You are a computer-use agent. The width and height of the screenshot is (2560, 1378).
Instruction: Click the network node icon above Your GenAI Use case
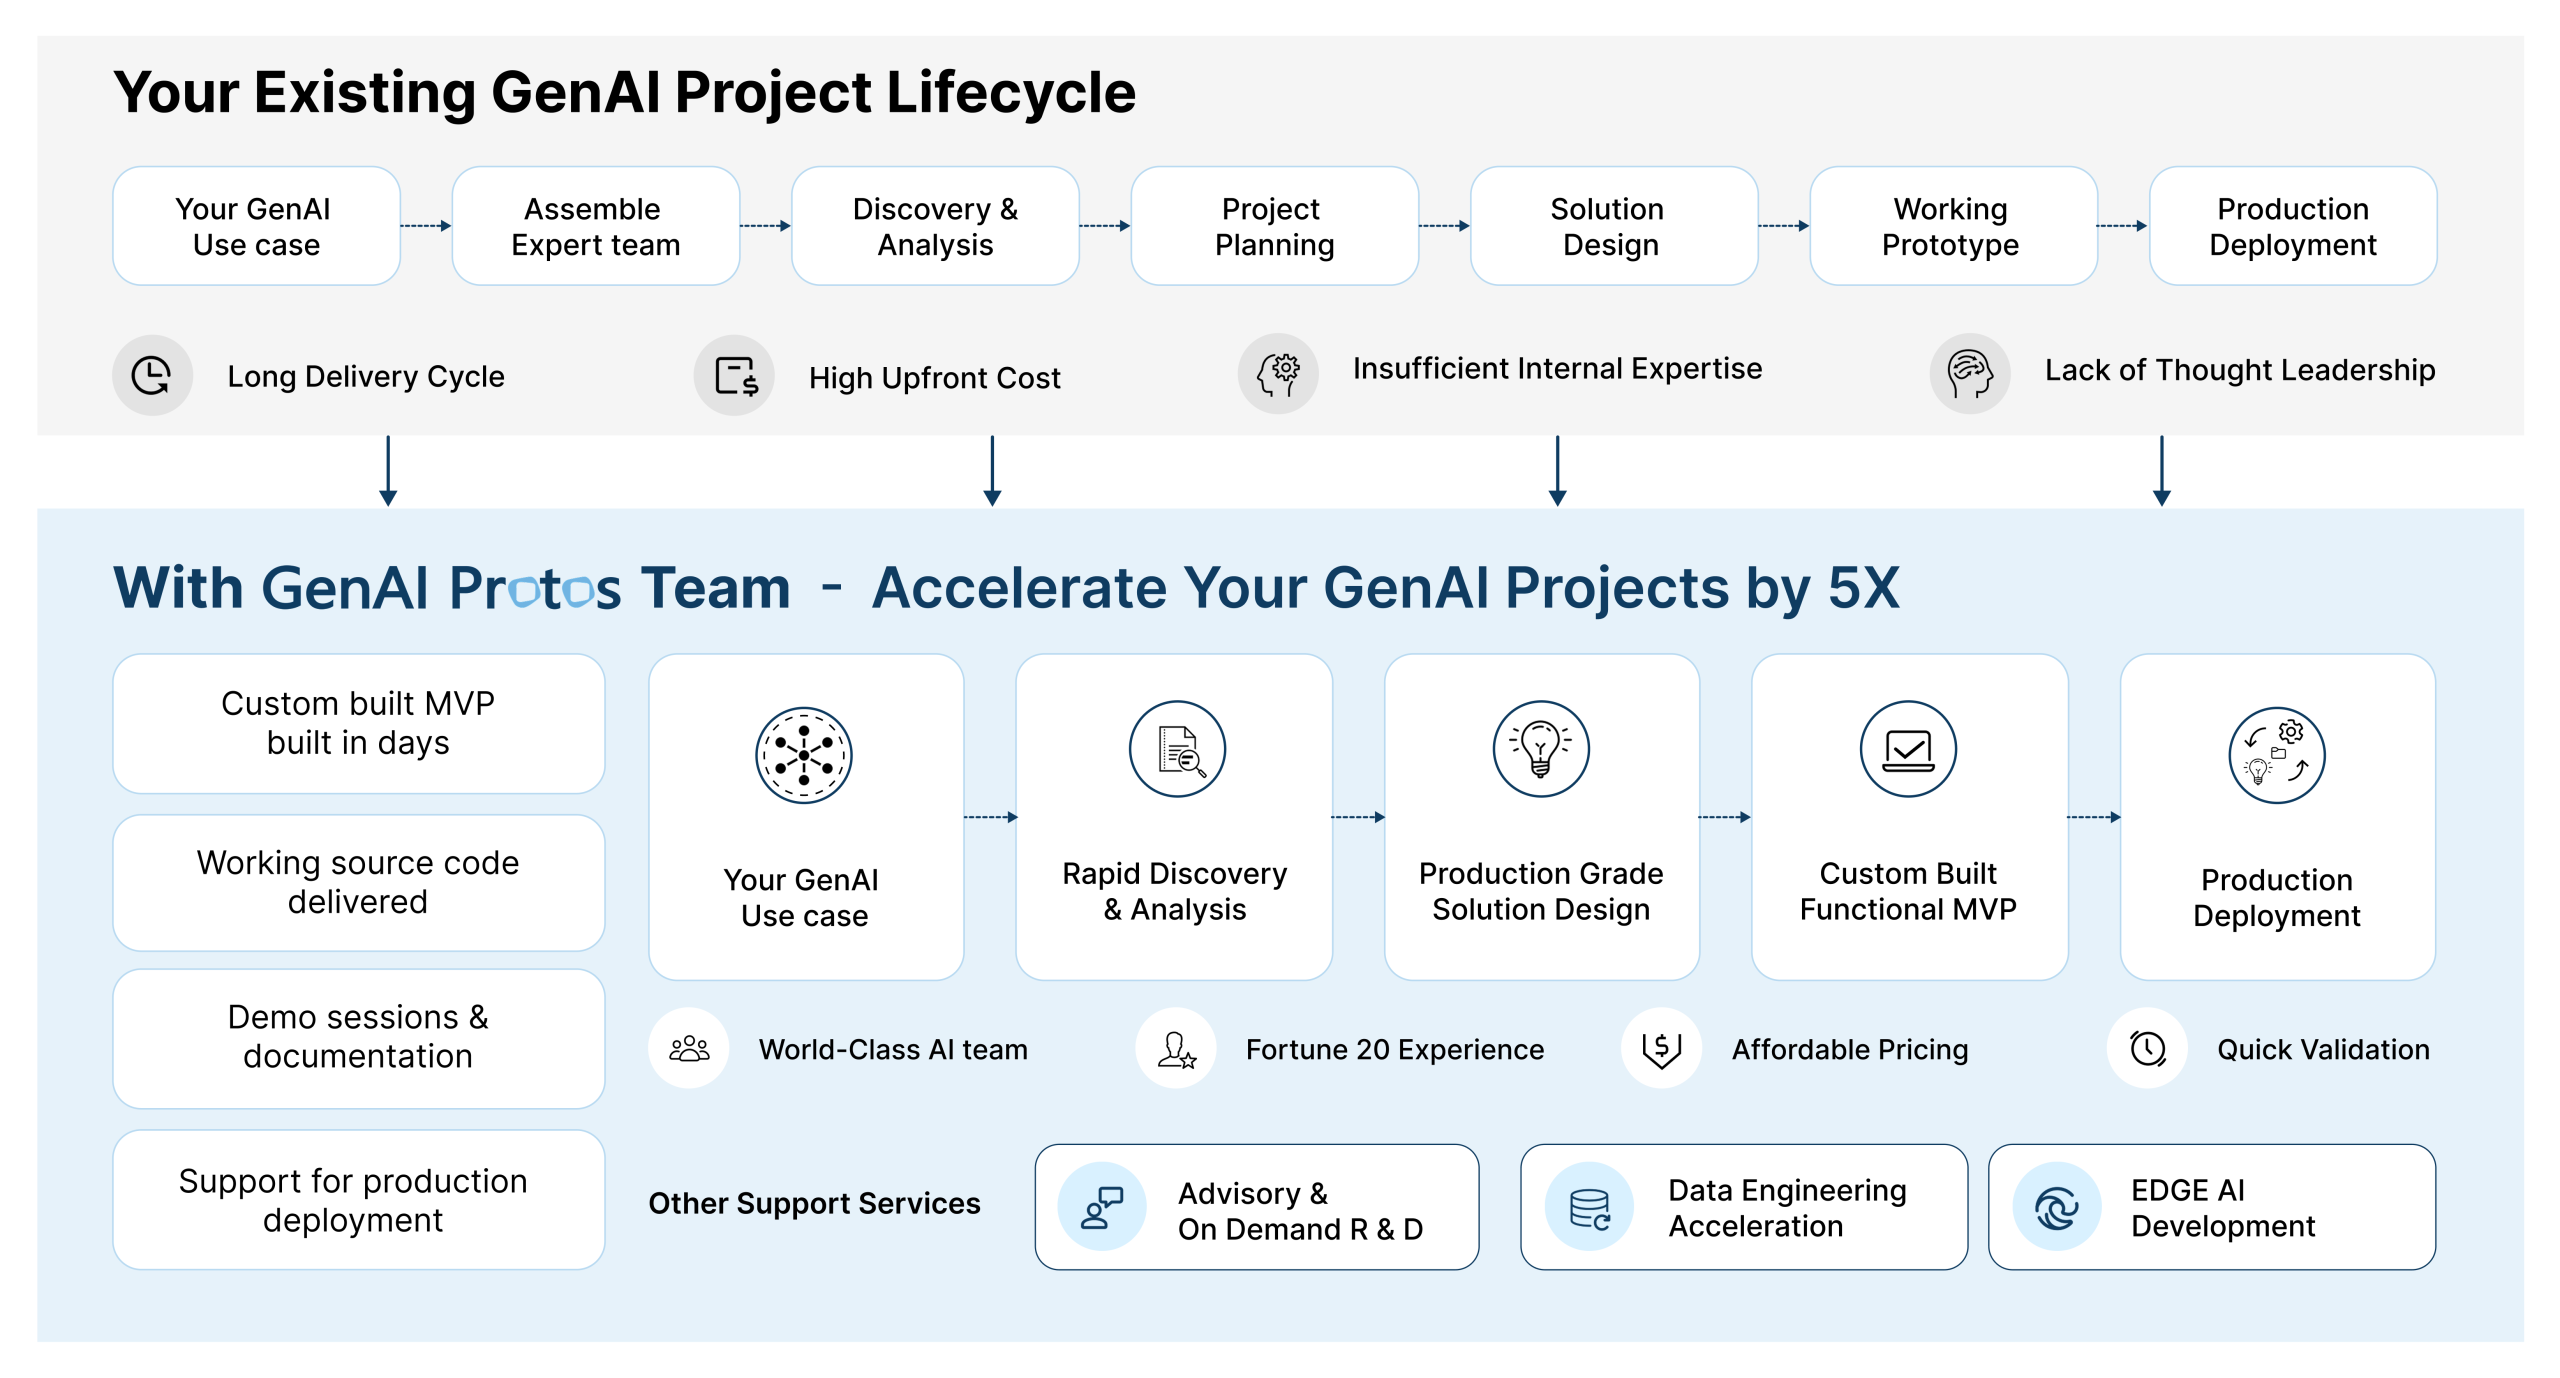(x=804, y=755)
